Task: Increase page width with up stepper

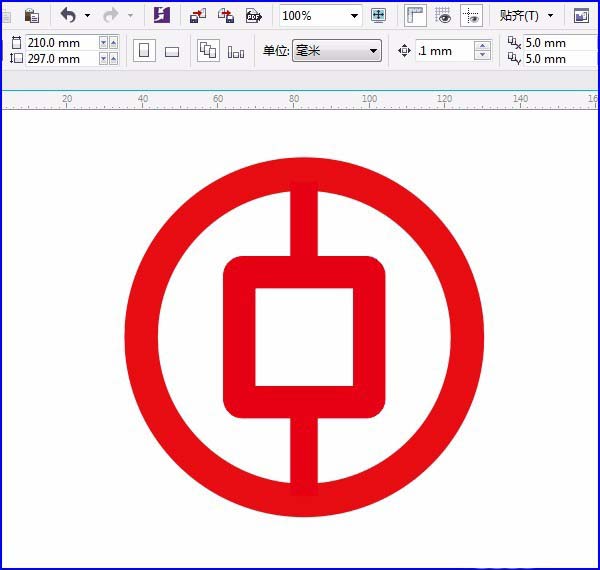Action: tap(113, 42)
